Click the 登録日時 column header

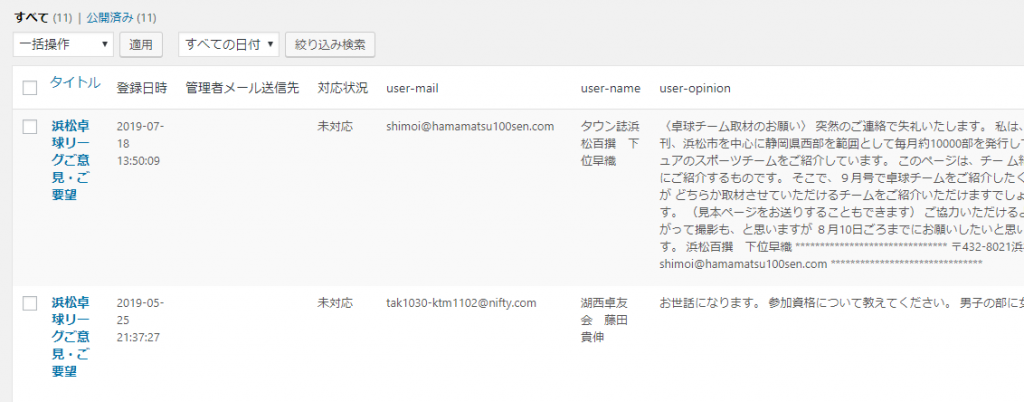click(x=141, y=88)
